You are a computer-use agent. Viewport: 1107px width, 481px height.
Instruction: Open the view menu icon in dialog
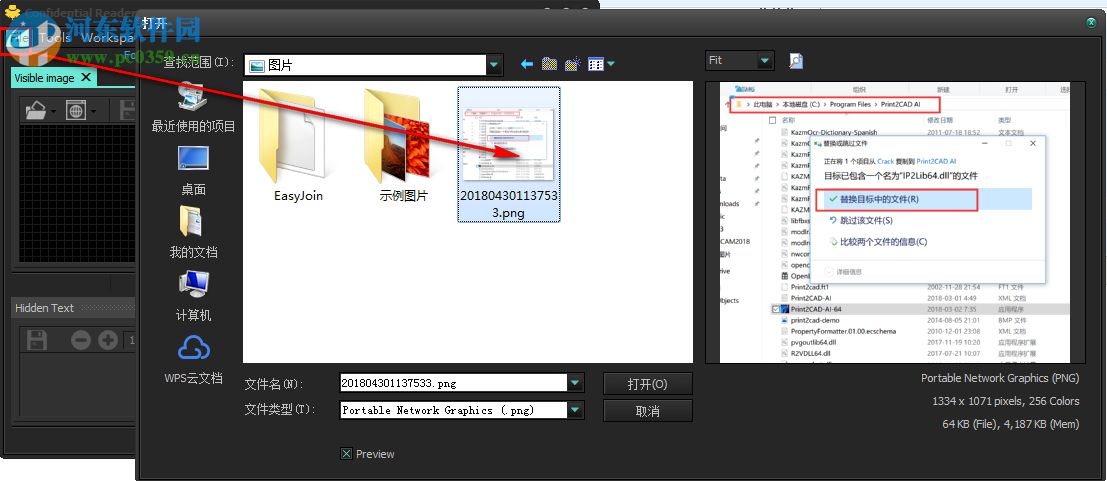pos(601,64)
